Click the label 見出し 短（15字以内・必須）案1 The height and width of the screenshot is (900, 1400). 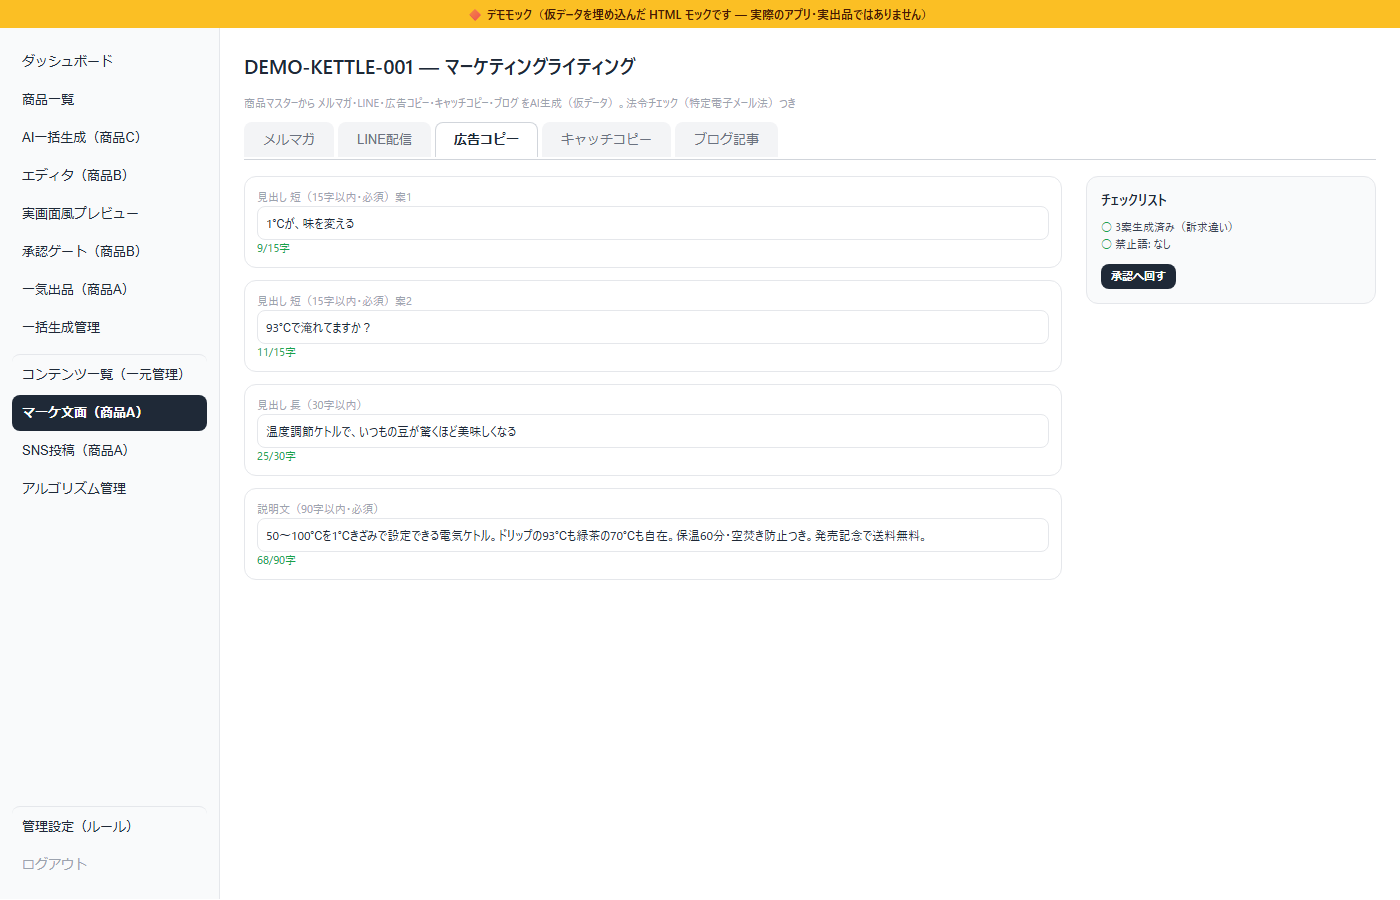click(x=334, y=197)
